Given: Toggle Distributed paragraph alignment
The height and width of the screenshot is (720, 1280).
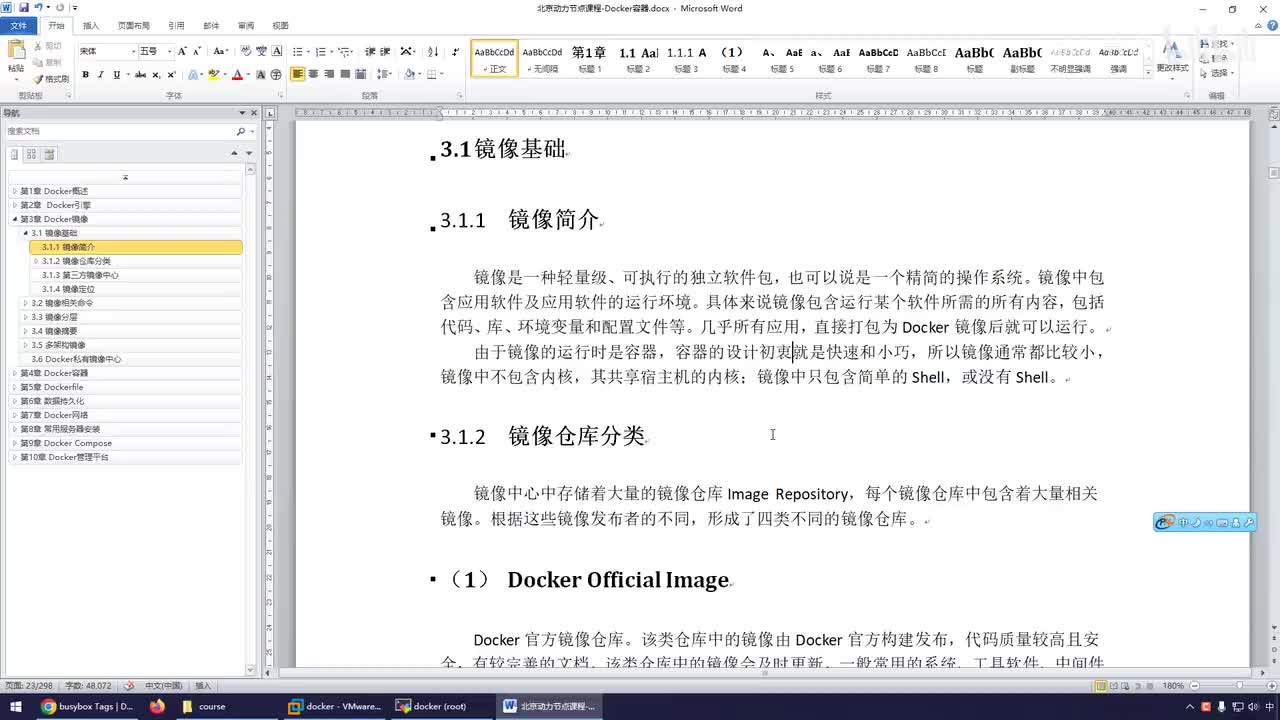Looking at the screenshot, I should pos(361,74).
